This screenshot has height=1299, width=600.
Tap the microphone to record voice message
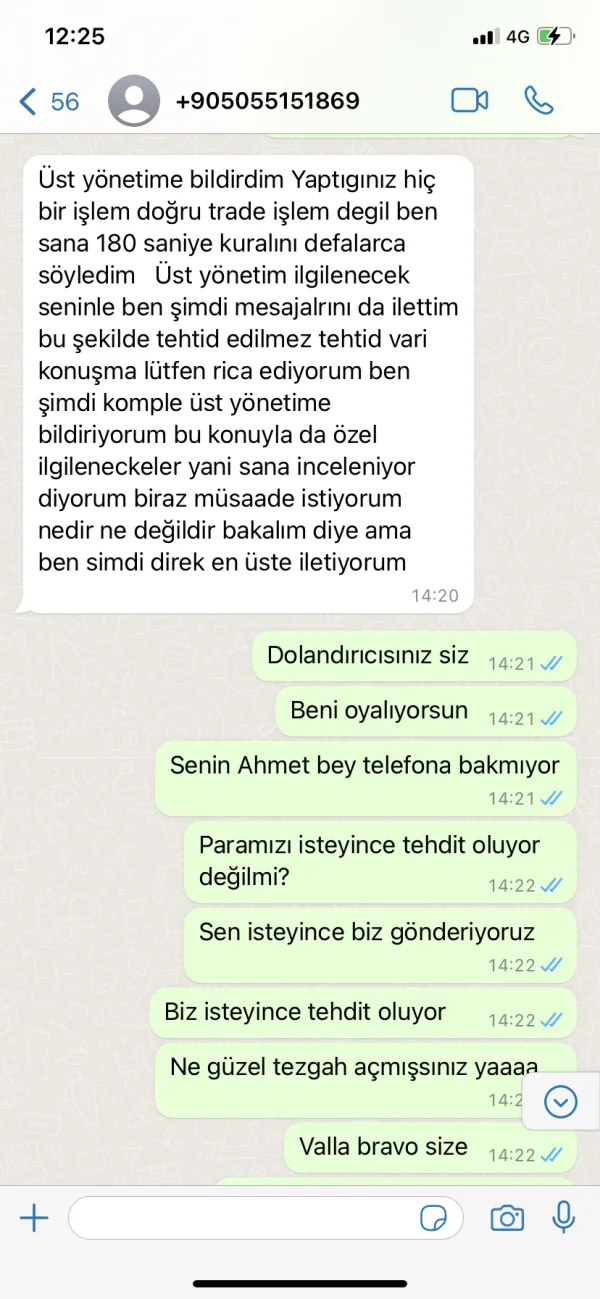point(564,1217)
